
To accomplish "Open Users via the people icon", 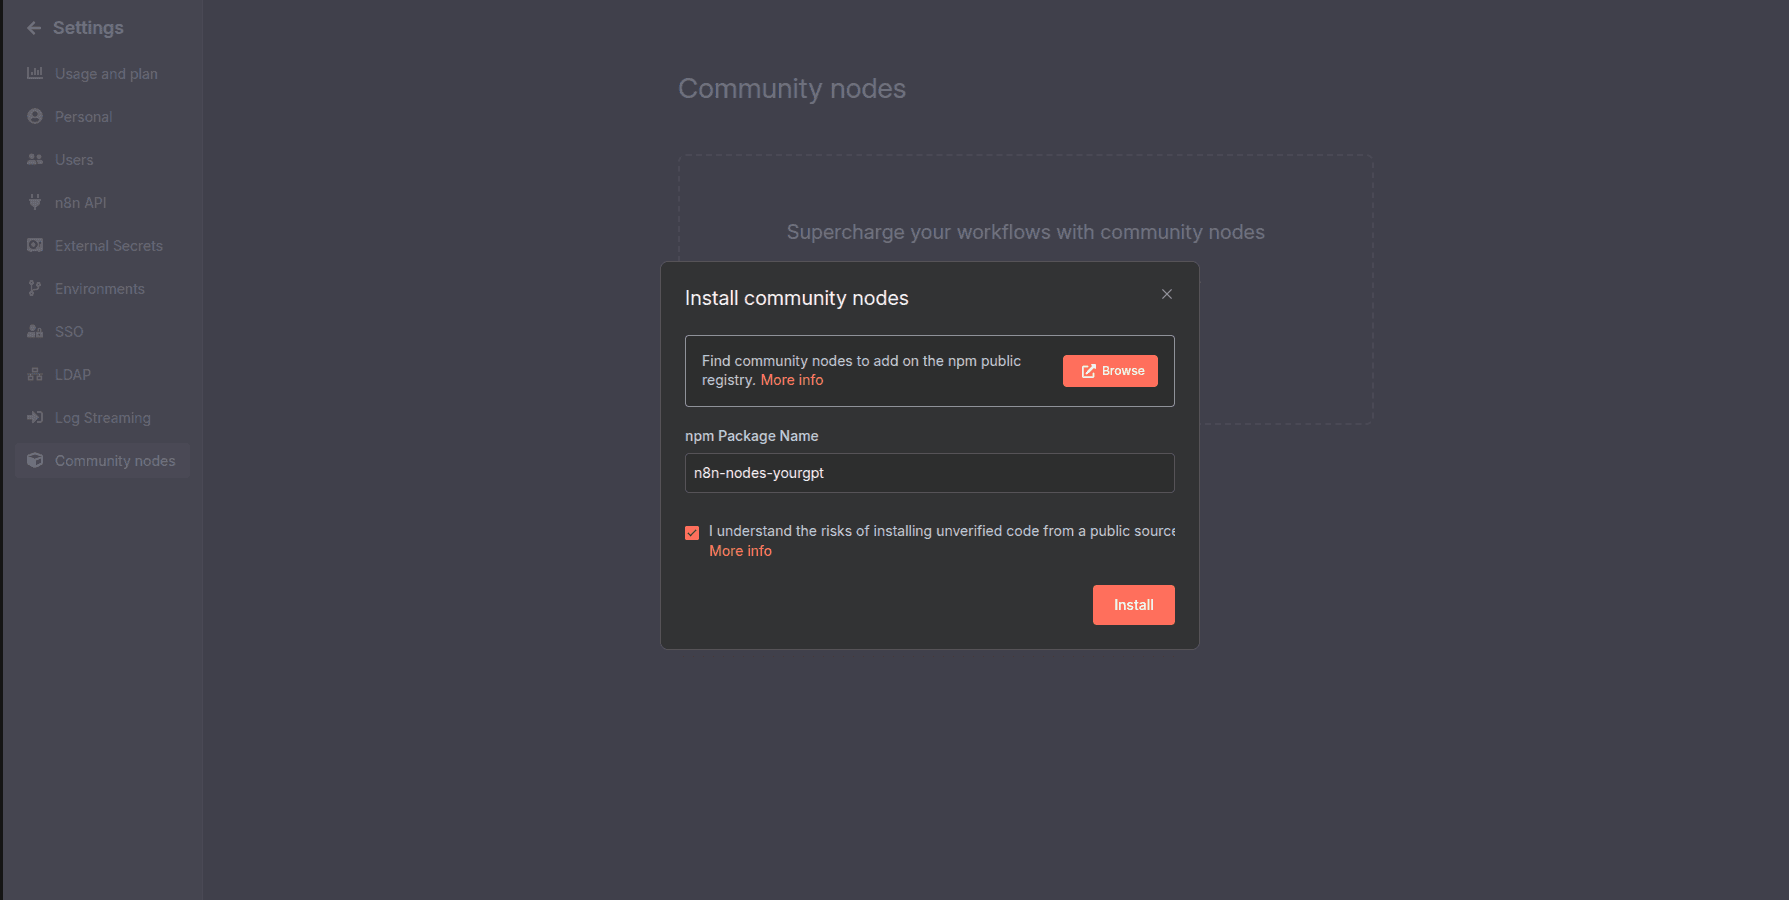I will 35,159.
